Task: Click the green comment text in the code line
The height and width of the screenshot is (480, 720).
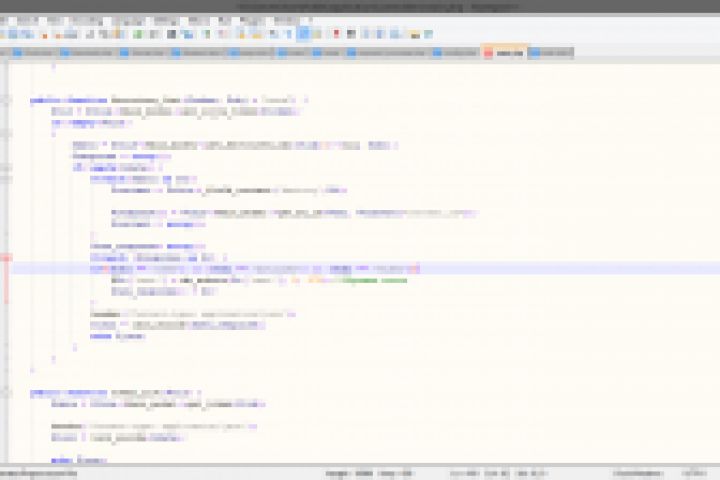Action: (x=375, y=280)
